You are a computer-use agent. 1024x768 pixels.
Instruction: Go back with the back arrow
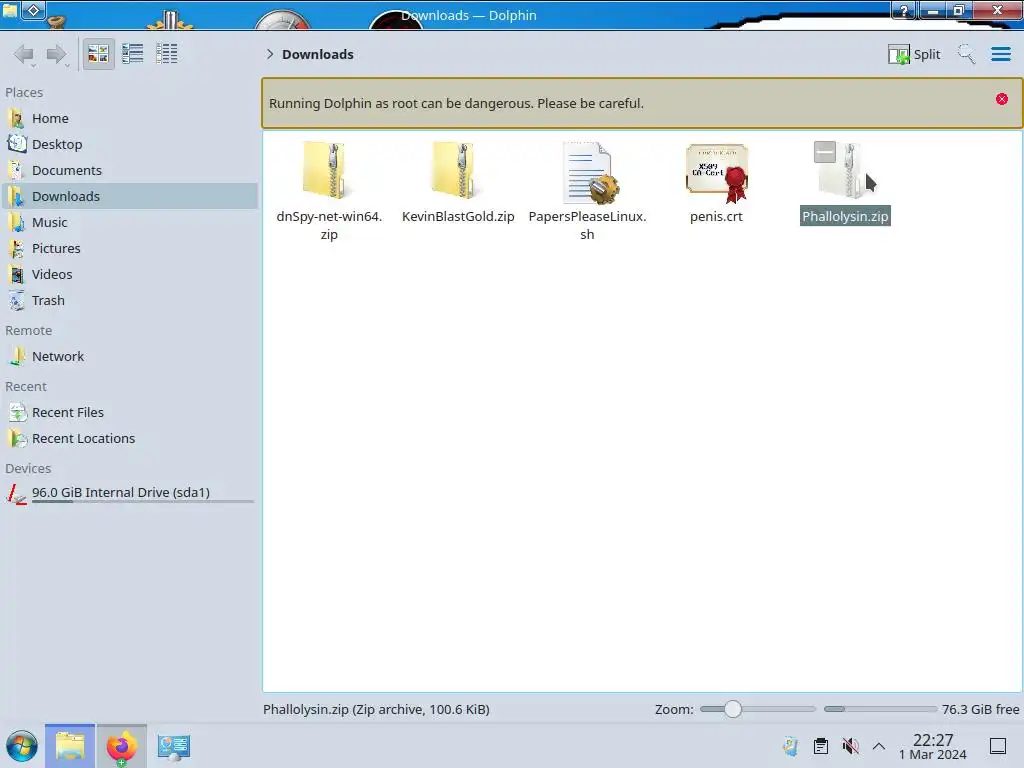(x=24, y=54)
